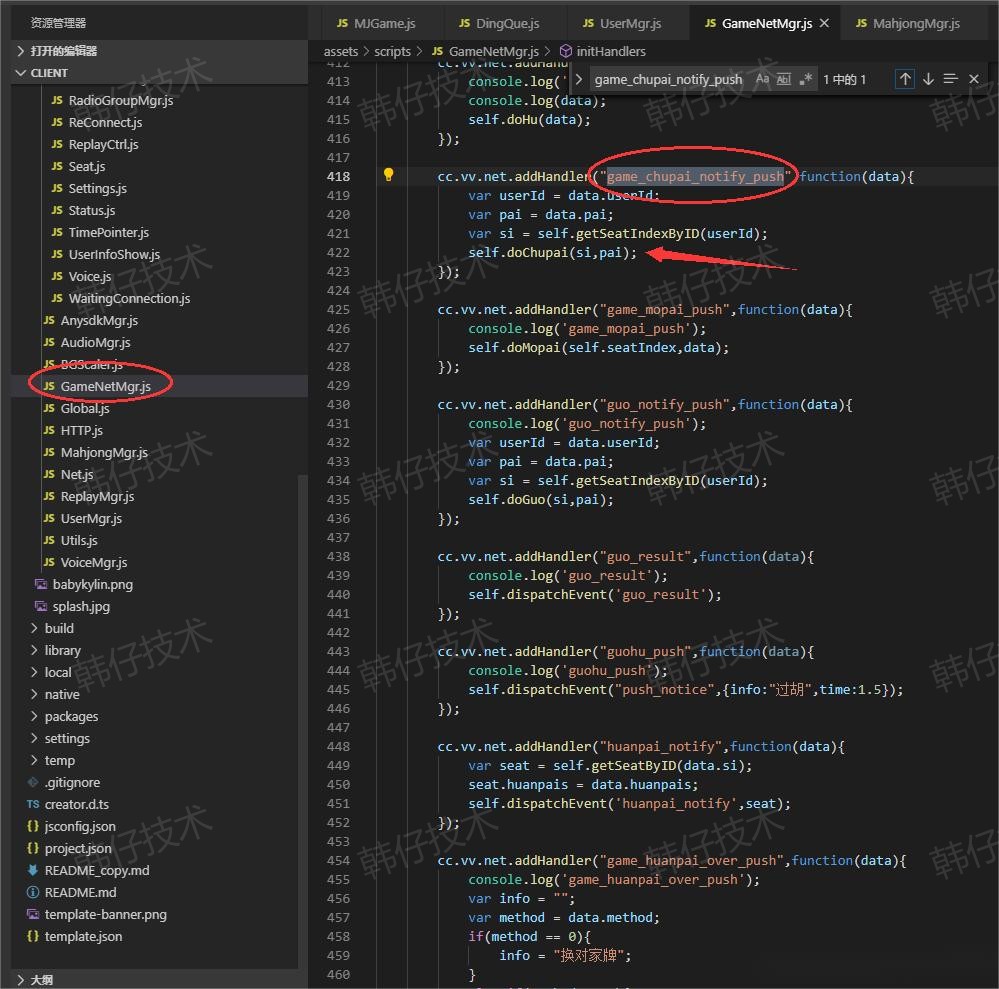The width and height of the screenshot is (999, 989).
Task: Open ReplayMgr.js file
Action: [x=97, y=496]
